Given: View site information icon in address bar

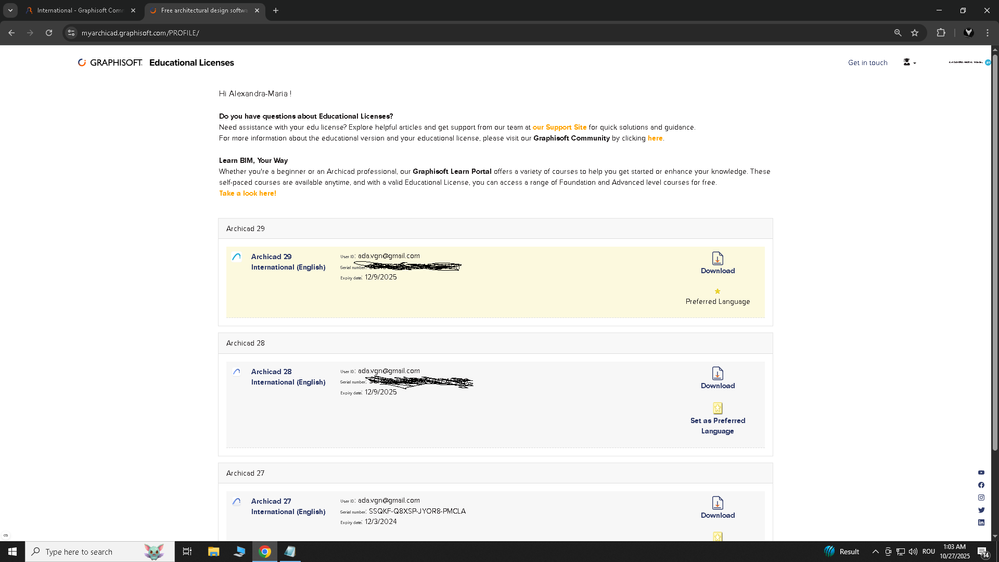Looking at the screenshot, I should [71, 32].
